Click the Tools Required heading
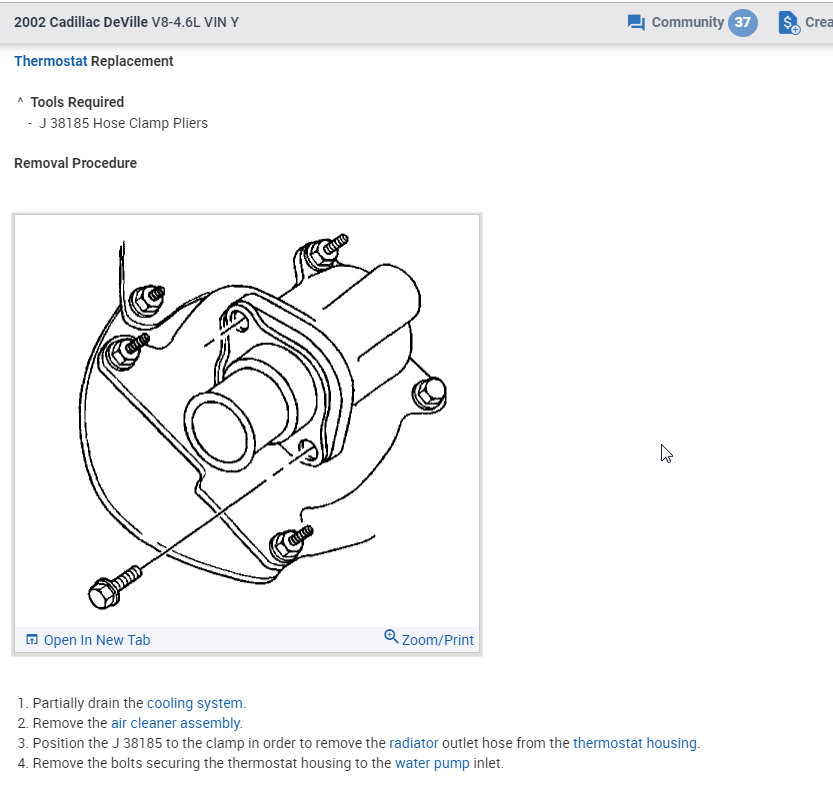The width and height of the screenshot is (833, 798). (77, 102)
